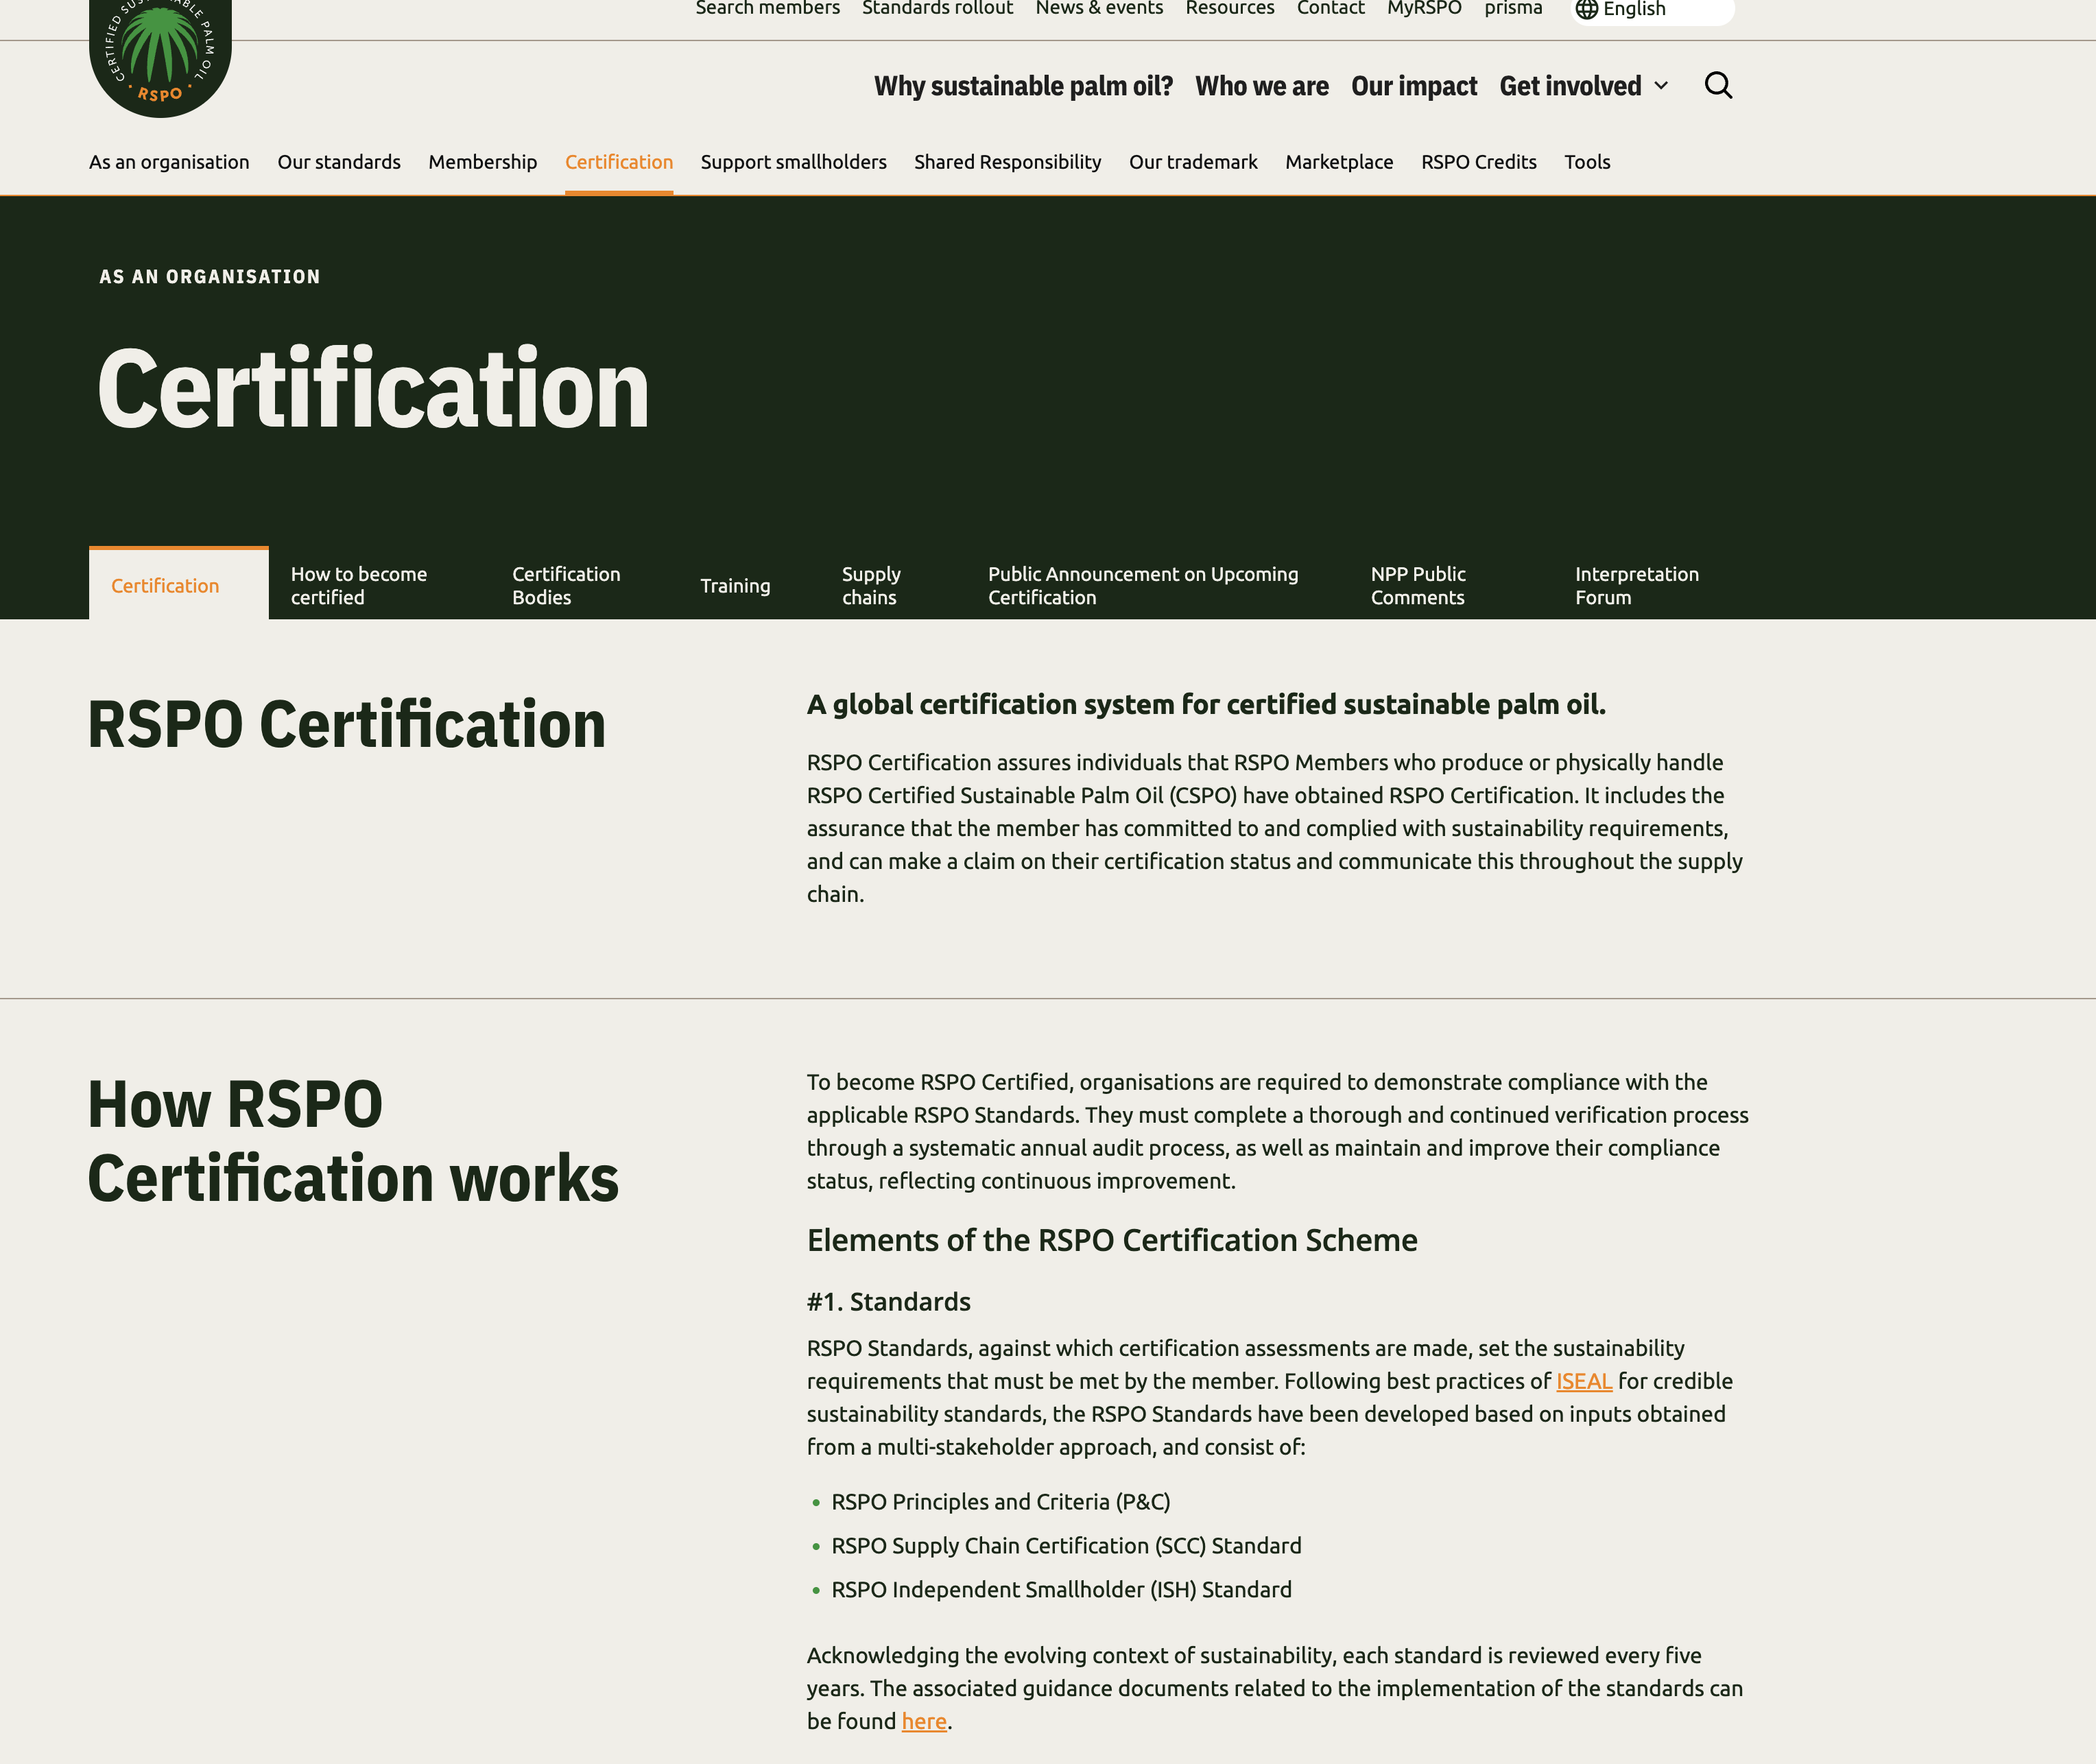Image resolution: width=2096 pixels, height=1764 pixels.
Task: Go to Search members
Action: (767, 9)
